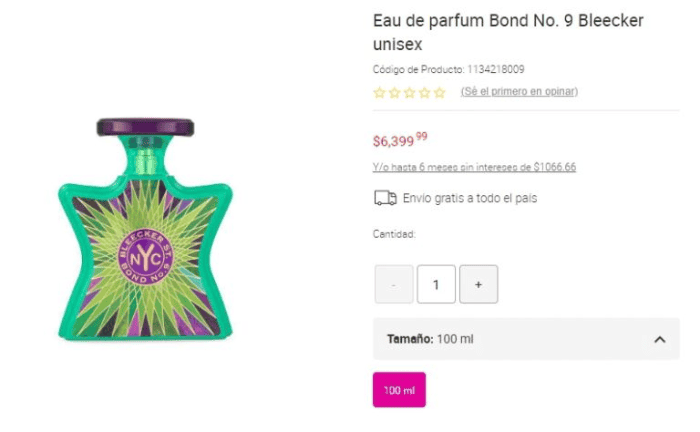Click the "Tamaño: 100 ml" header label
Screen dimensions: 700x432
click(x=430, y=340)
